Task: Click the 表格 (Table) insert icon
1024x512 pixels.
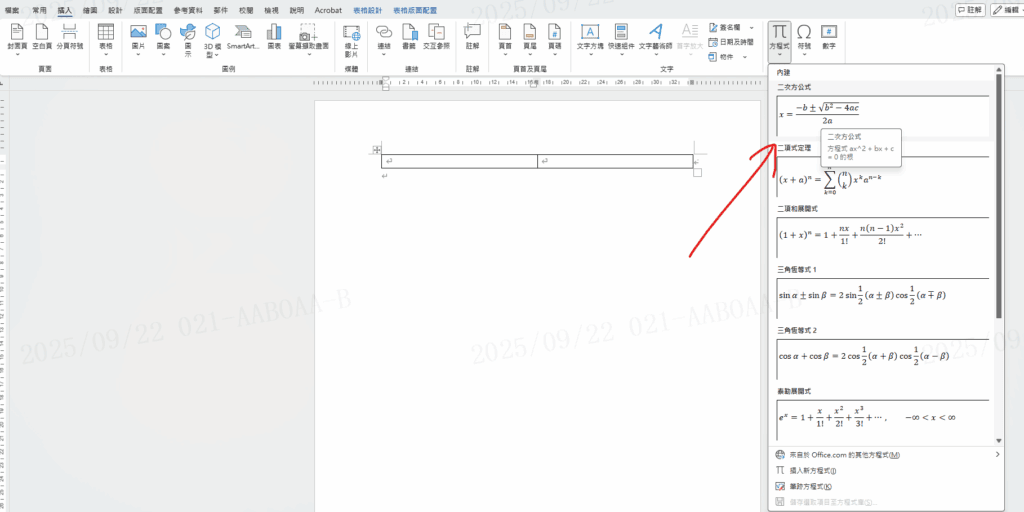Action: coord(105,38)
